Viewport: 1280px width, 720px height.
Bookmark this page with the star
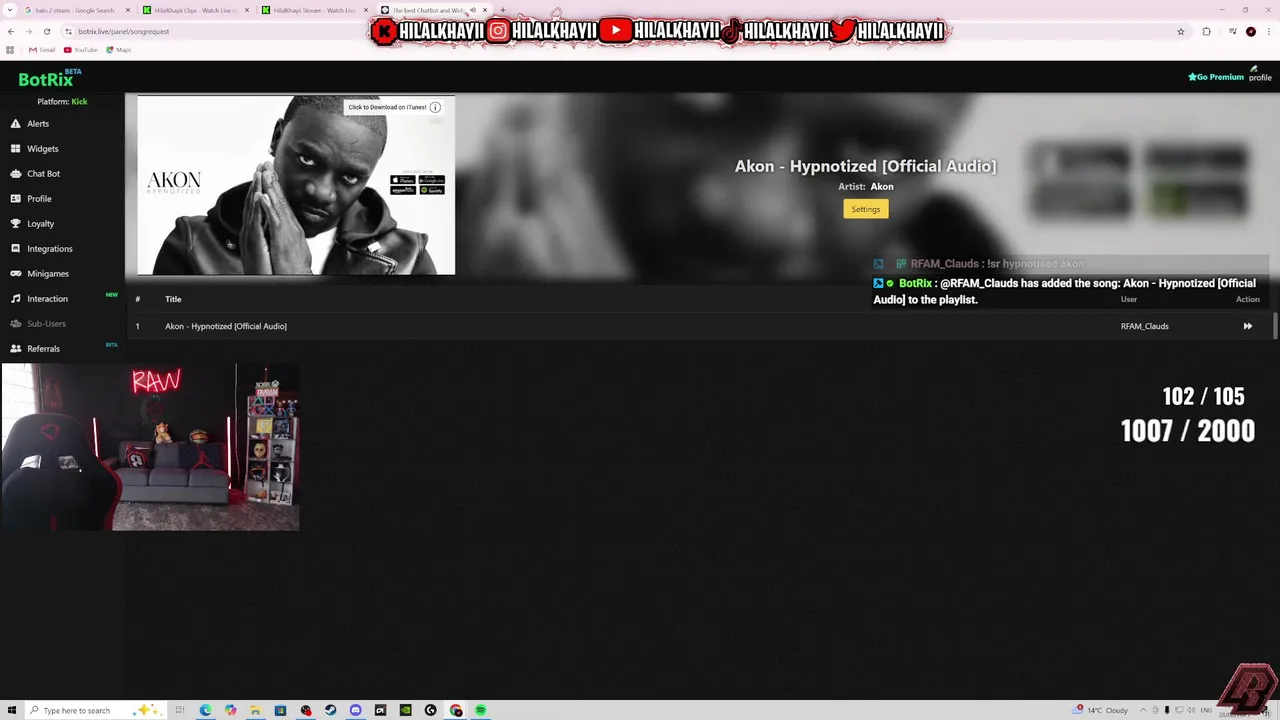point(1181,31)
